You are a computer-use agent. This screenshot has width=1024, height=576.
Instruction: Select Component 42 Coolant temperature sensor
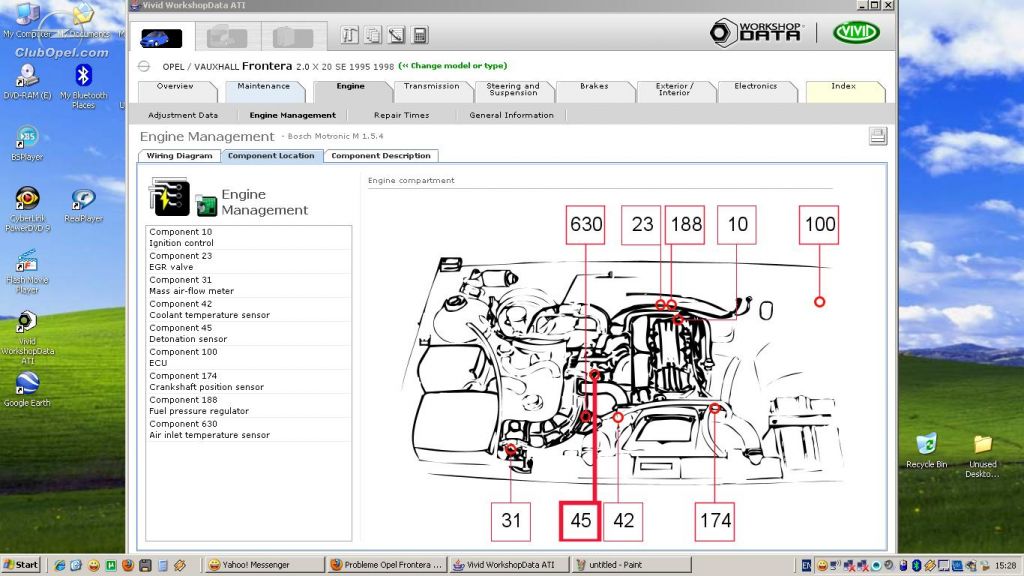pos(248,310)
